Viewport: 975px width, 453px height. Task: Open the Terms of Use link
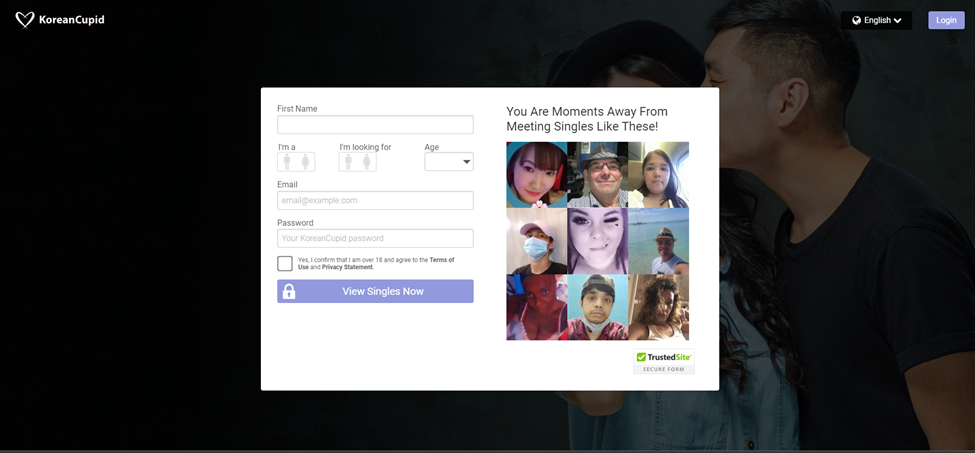441,260
